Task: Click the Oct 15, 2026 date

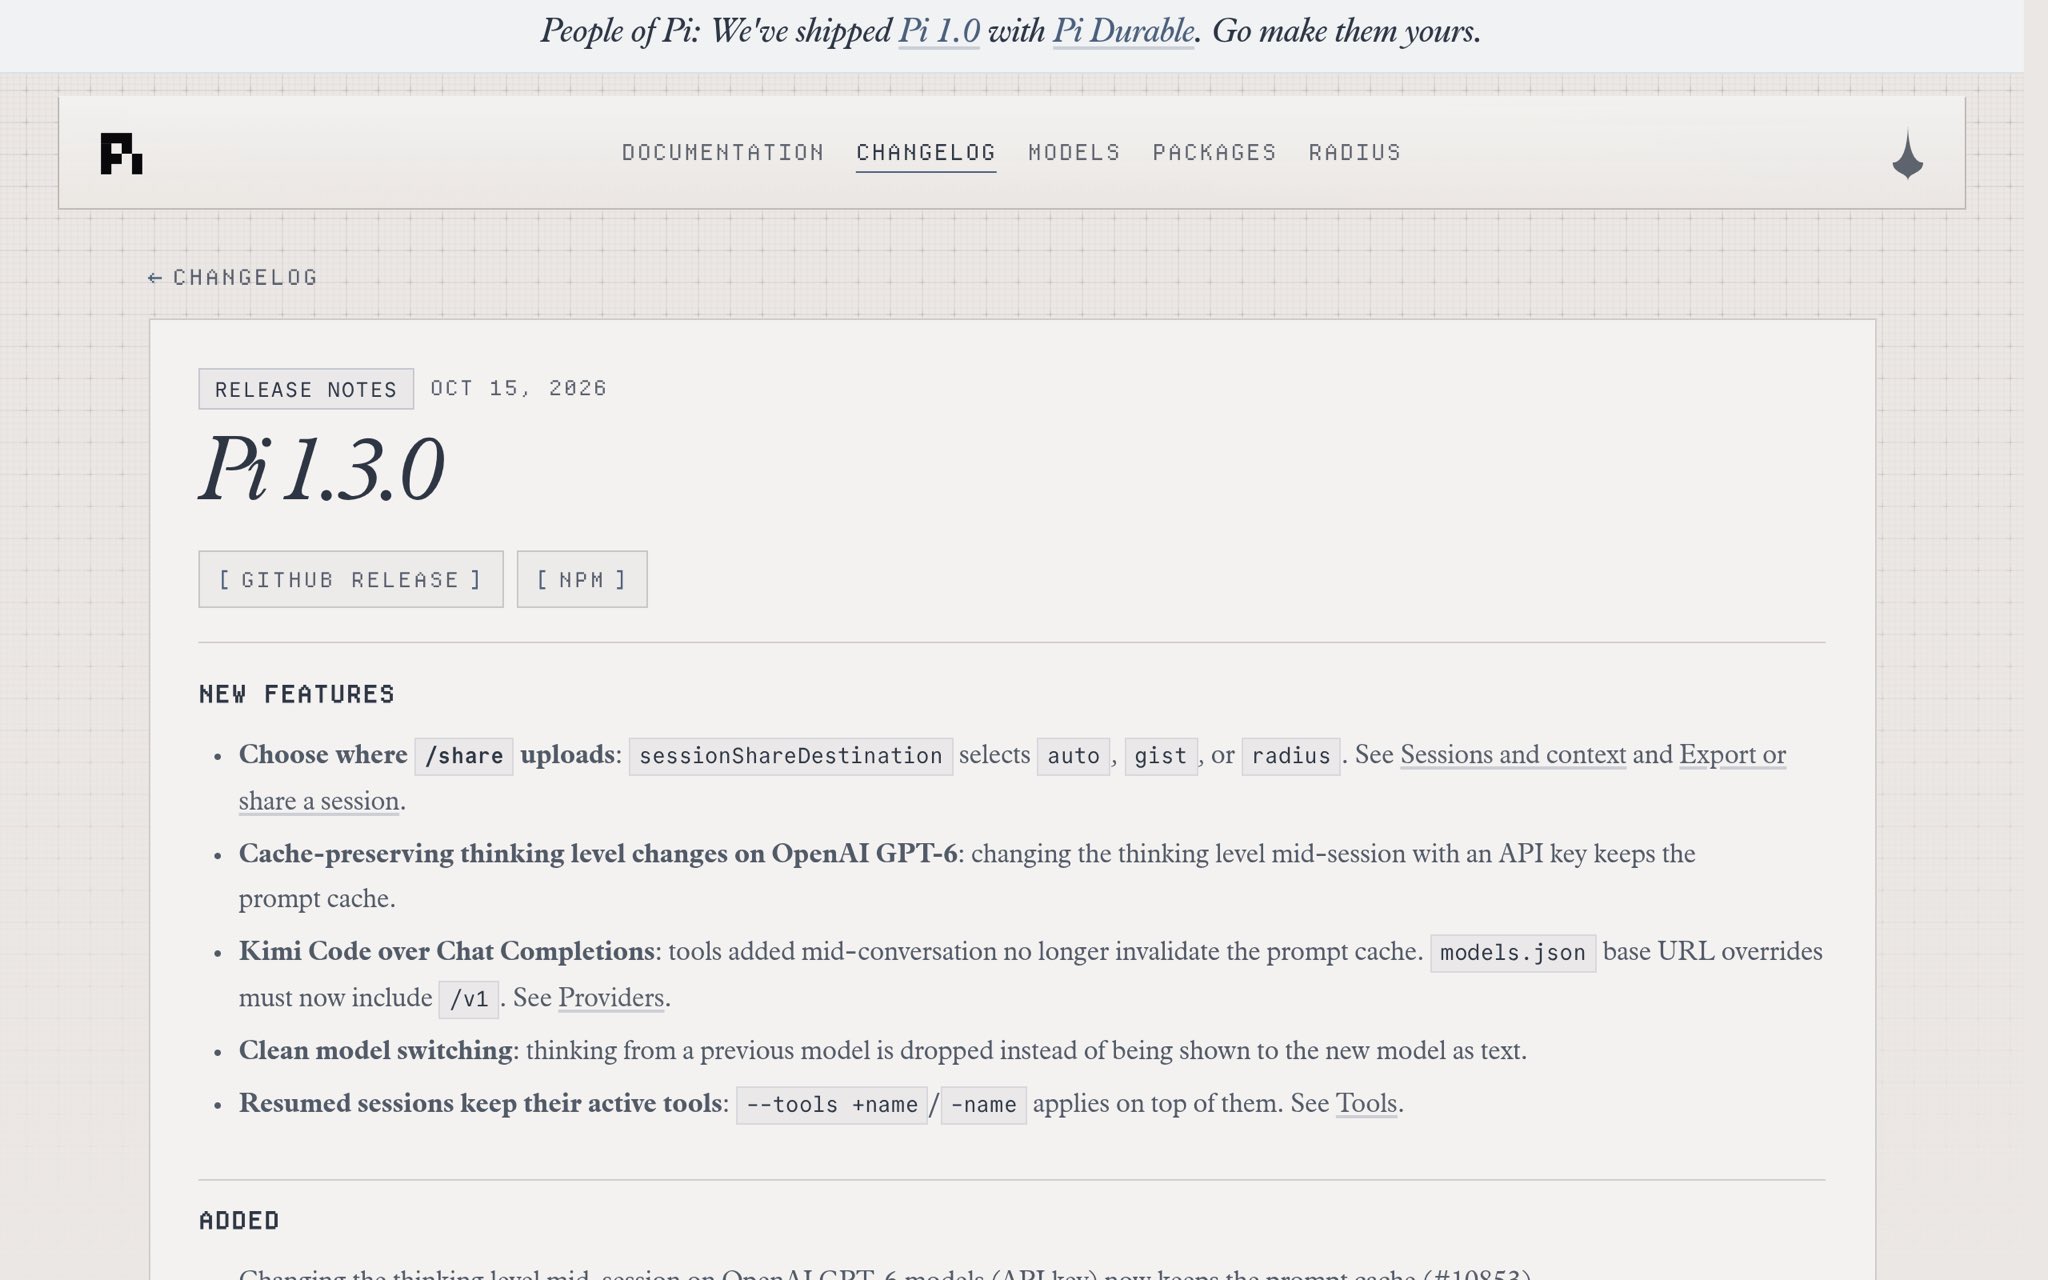Action: coord(518,388)
